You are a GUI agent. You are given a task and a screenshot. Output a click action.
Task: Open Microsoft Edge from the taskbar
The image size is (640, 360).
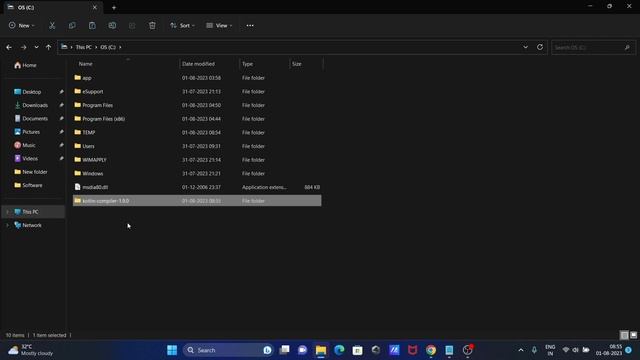(339, 350)
